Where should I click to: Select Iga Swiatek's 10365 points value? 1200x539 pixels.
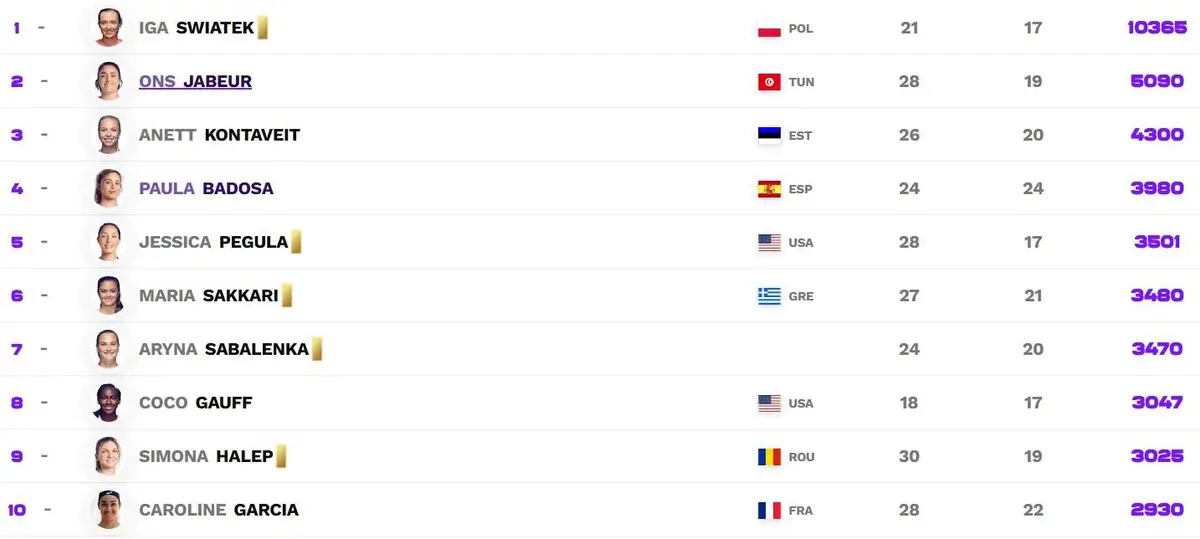[x=1157, y=28]
